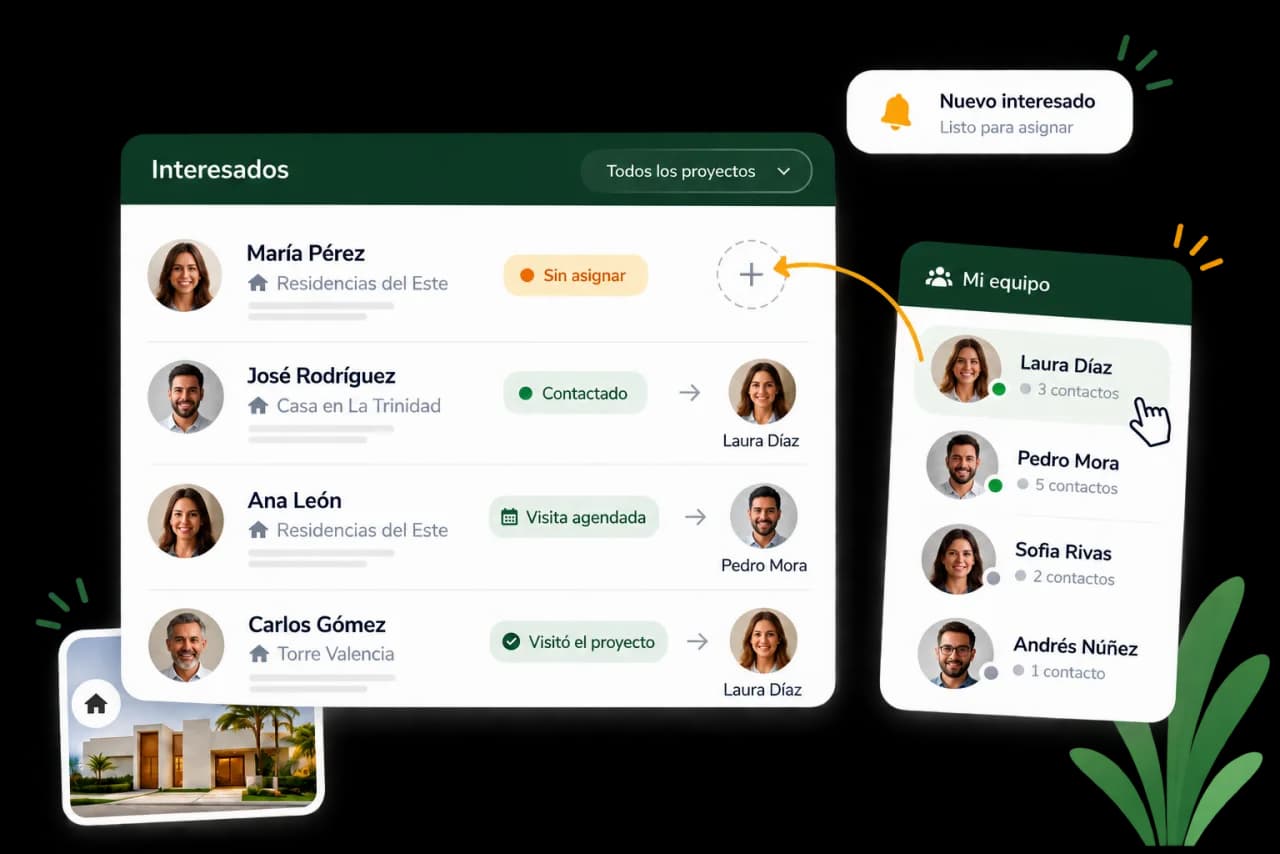Click the Carlos Gómez name text
1280x854 pixels.
317,624
